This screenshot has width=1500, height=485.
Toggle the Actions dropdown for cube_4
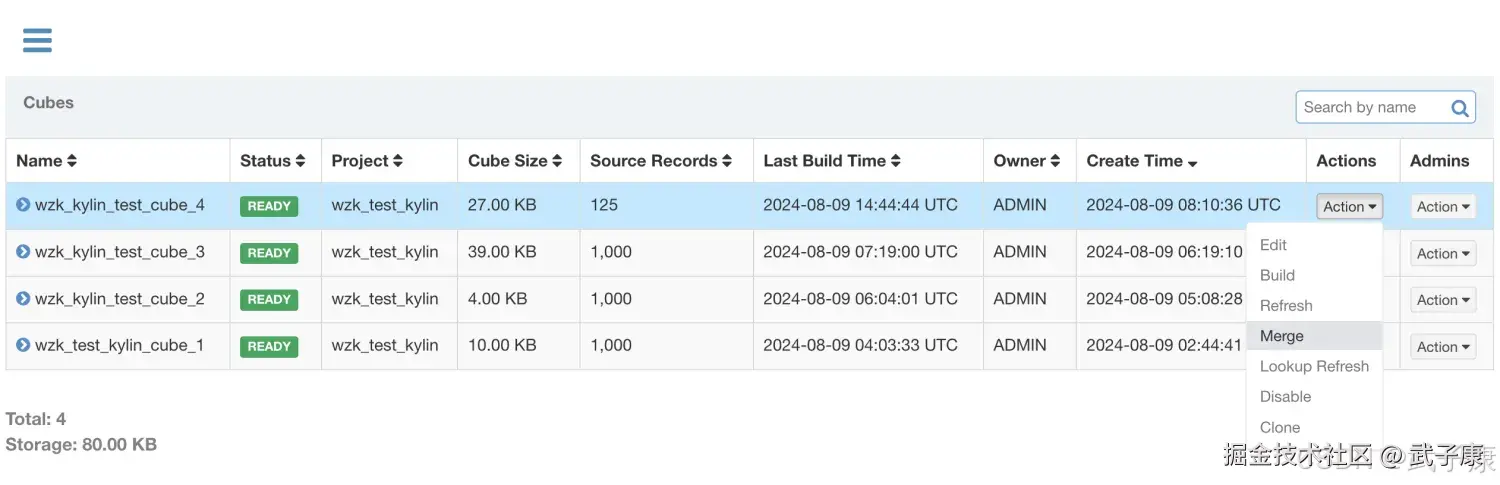click(x=1349, y=206)
